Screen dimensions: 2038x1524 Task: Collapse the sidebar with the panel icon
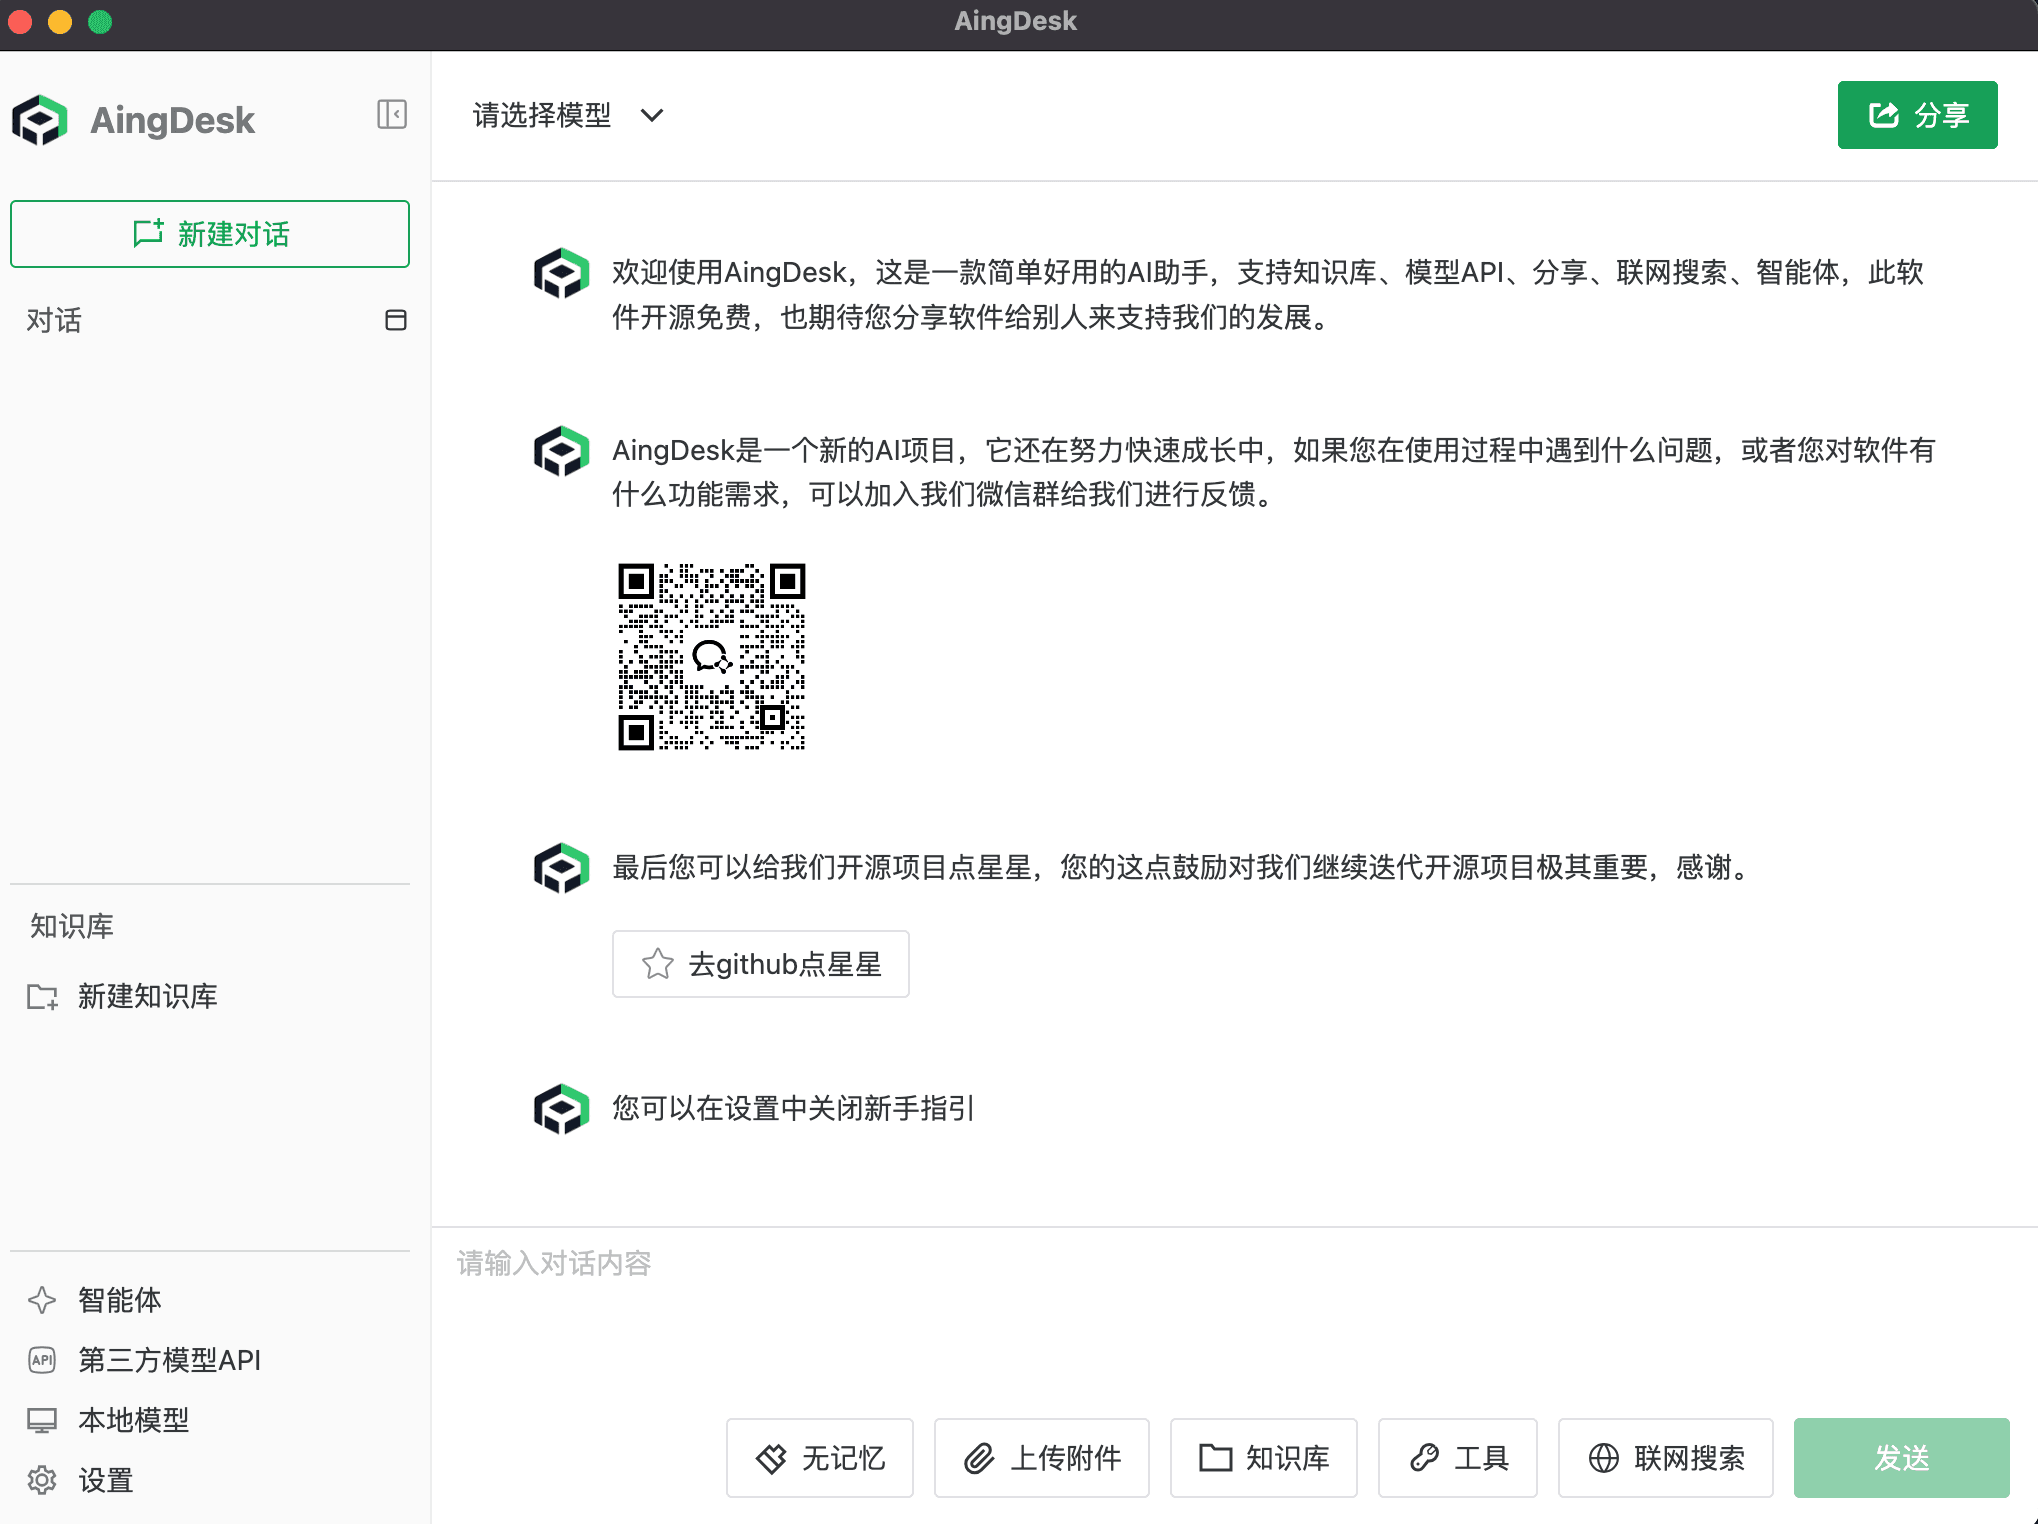[392, 114]
